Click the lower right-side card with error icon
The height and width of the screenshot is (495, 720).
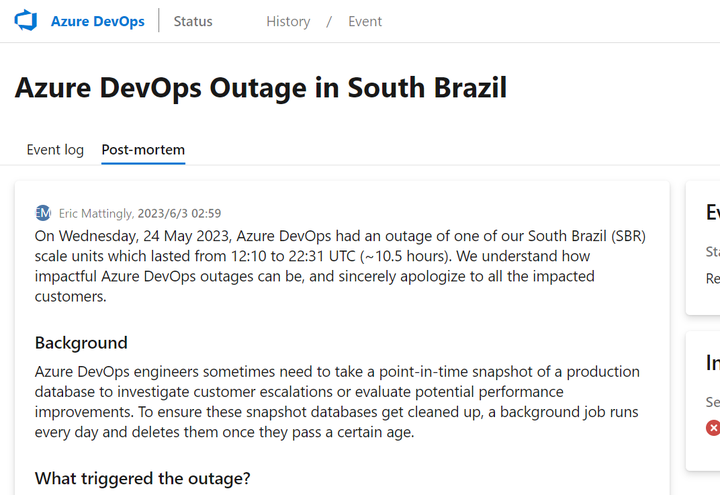[704, 400]
